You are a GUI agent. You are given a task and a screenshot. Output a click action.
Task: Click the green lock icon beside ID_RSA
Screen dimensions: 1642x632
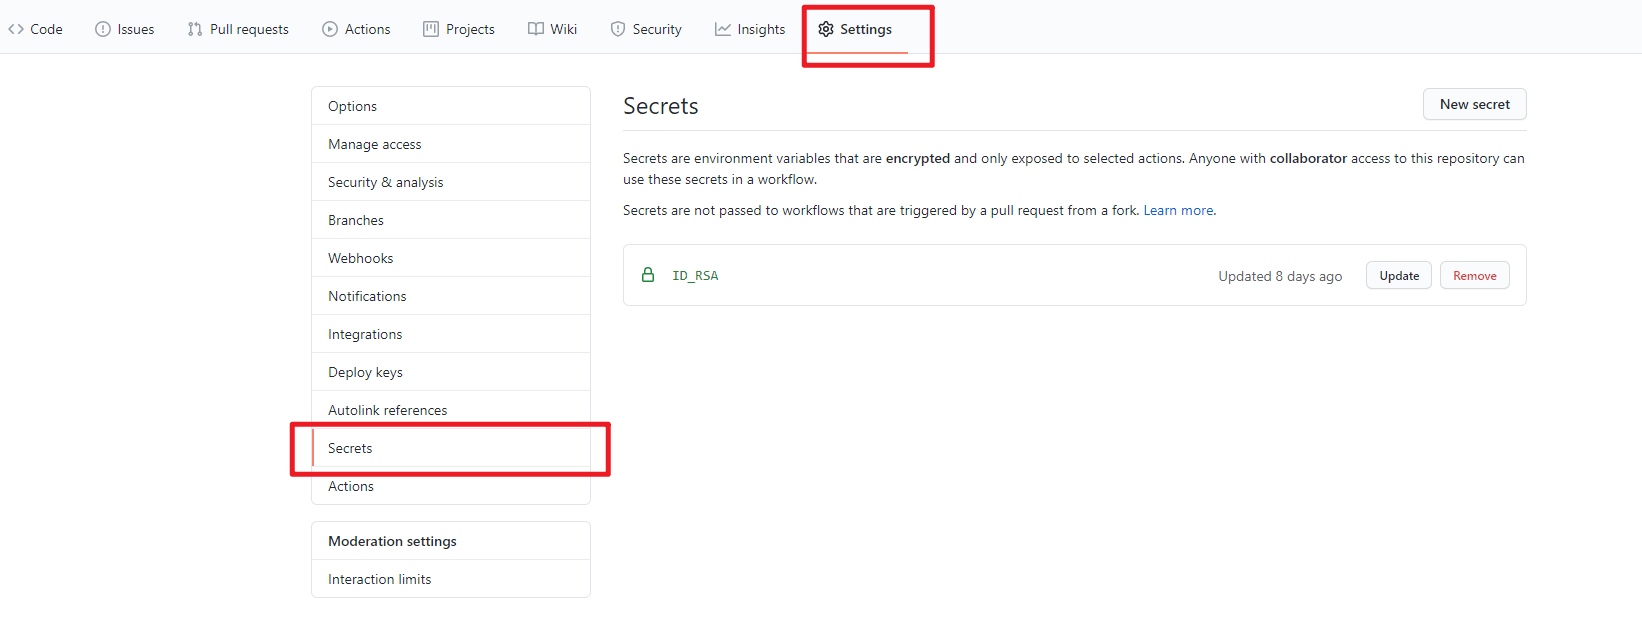[648, 275]
